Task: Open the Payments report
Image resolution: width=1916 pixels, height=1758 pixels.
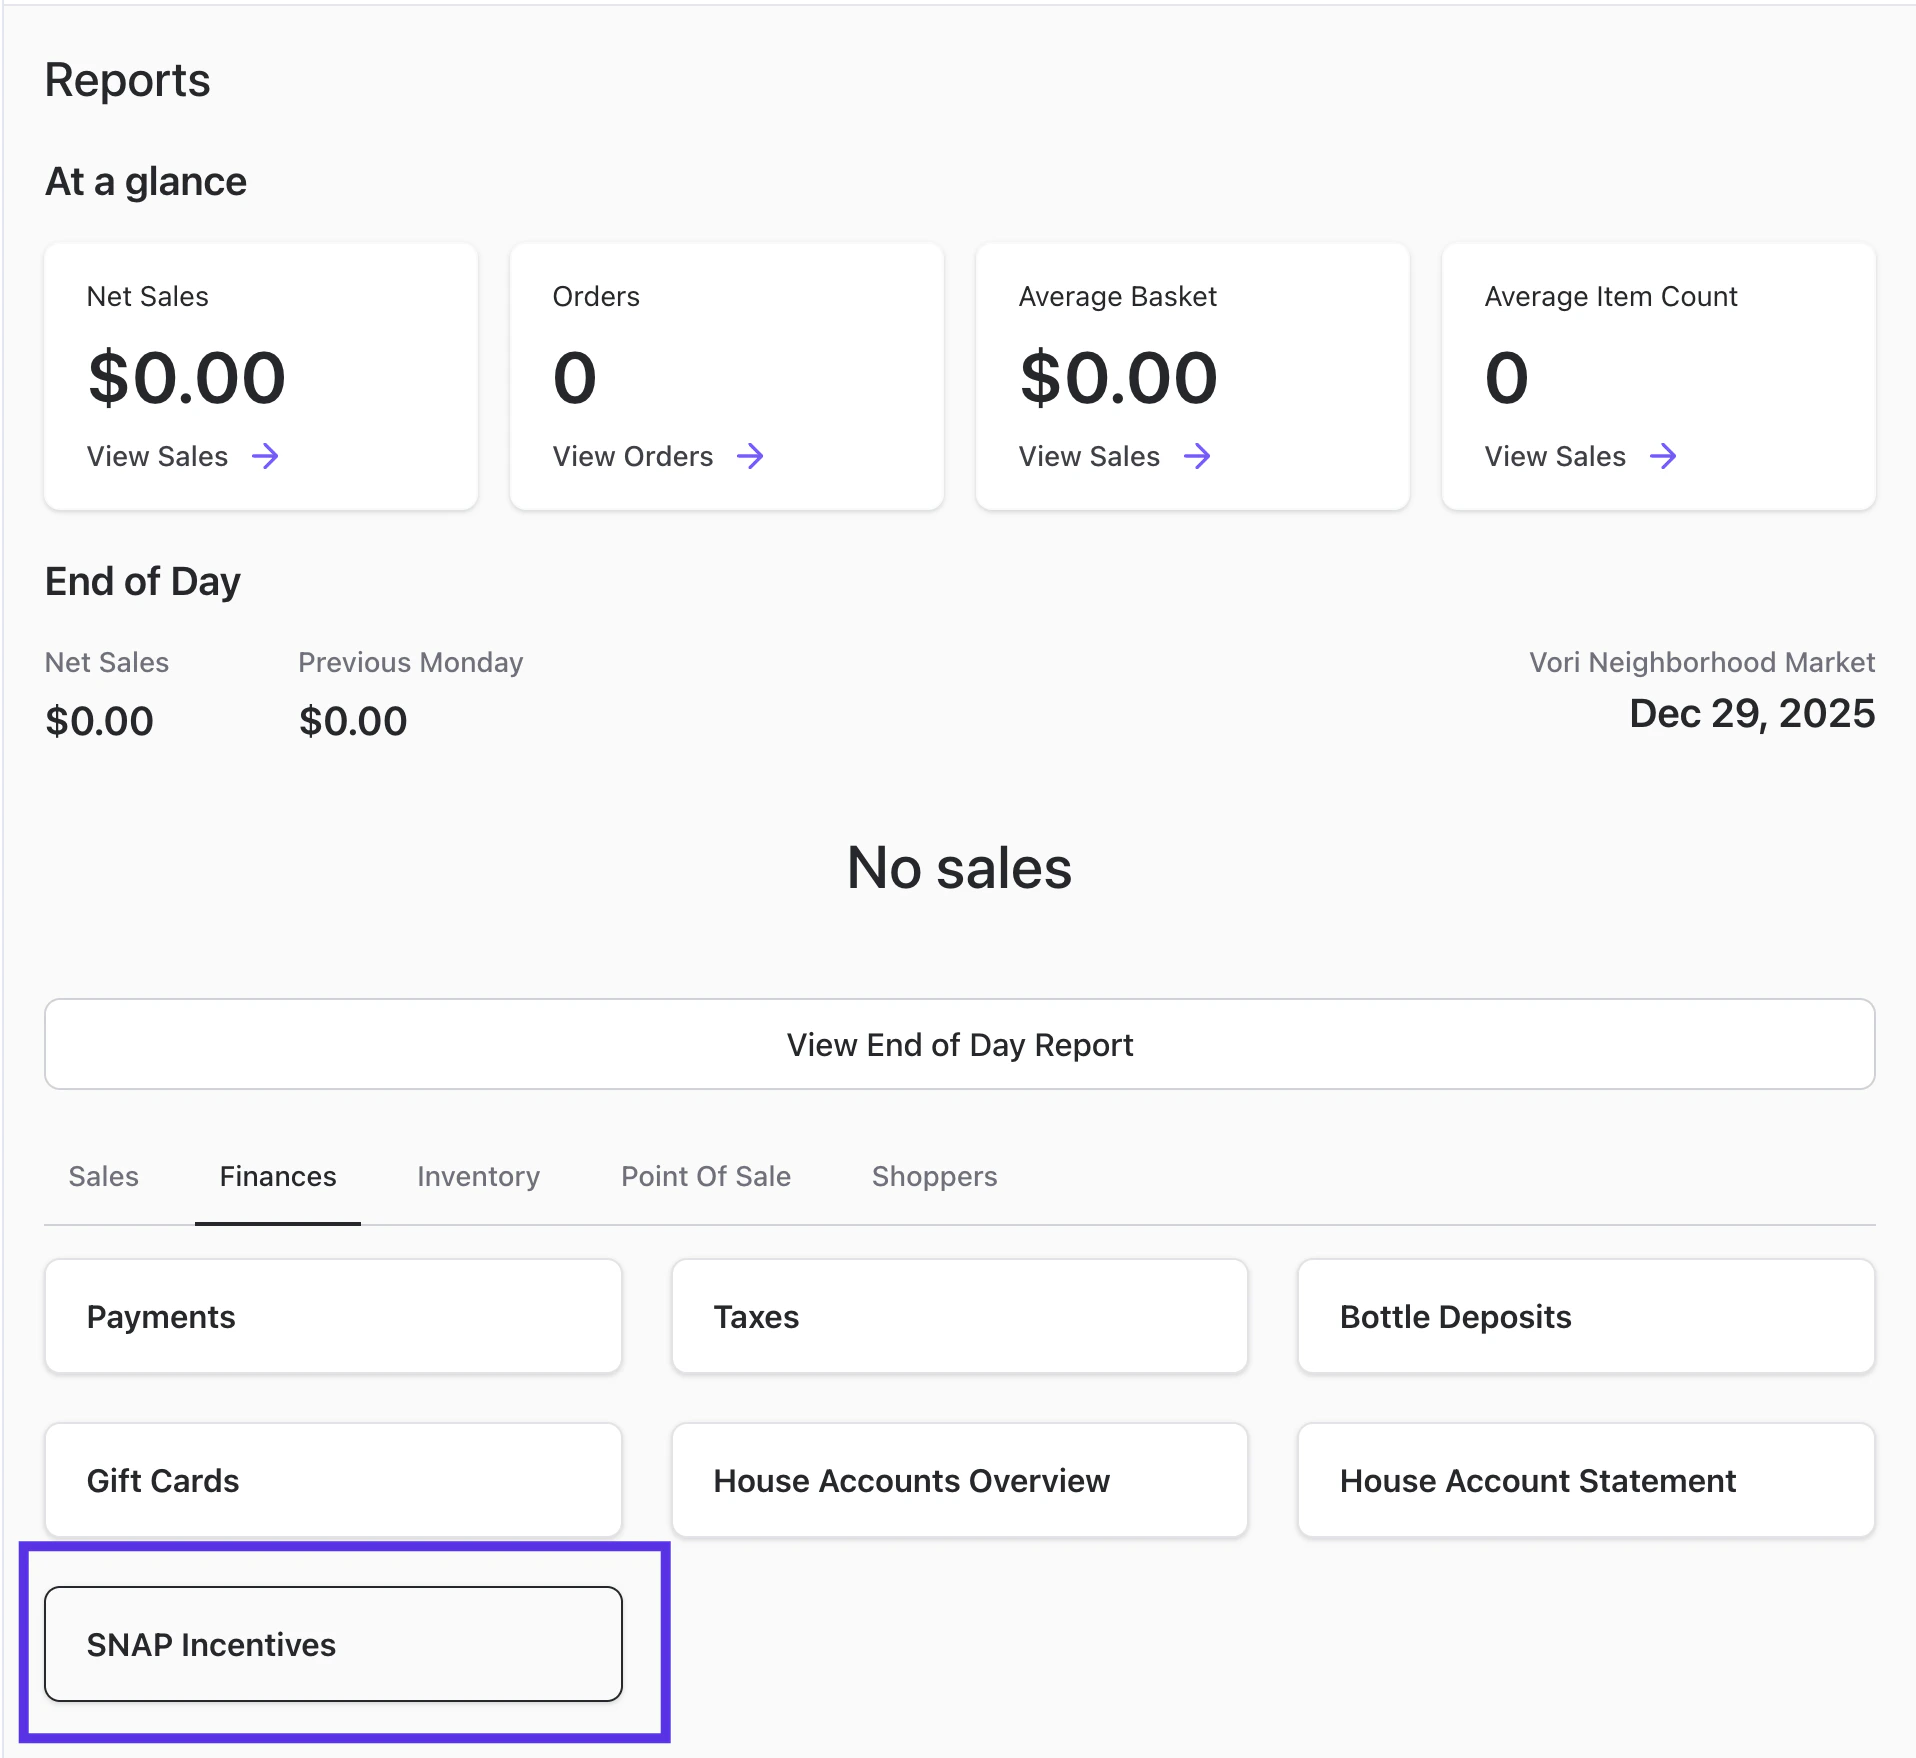Action: 333,1316
